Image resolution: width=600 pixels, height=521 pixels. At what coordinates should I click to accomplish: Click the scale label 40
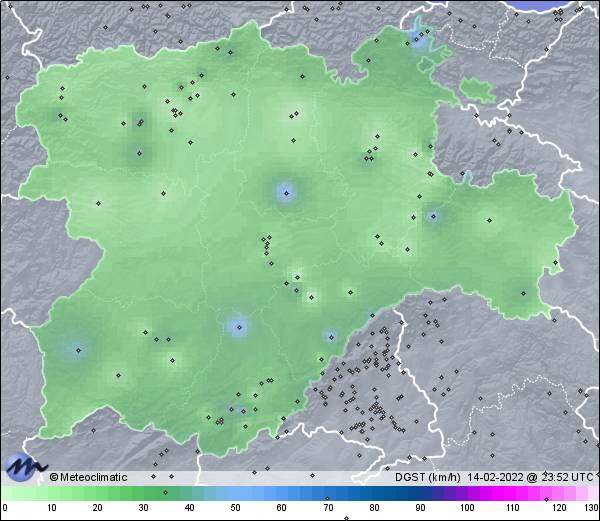(189, 508)
